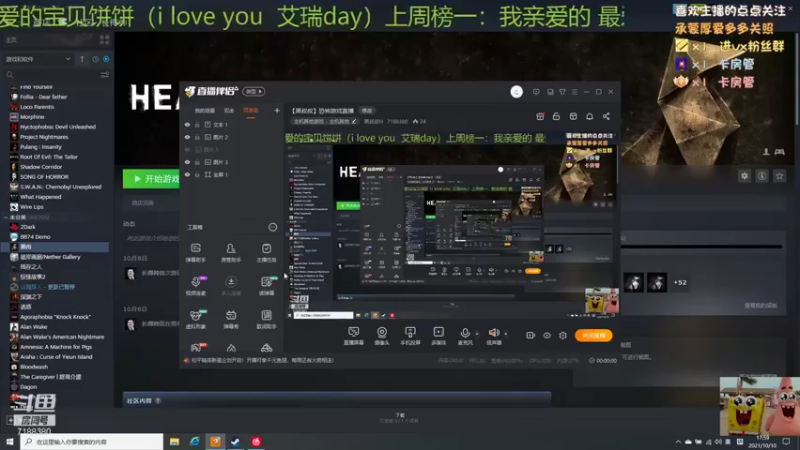The height and width of the screenshot is (450, 800).
Task: Toggle lock on 文本 1 source
Action: (x=197, y=124)
